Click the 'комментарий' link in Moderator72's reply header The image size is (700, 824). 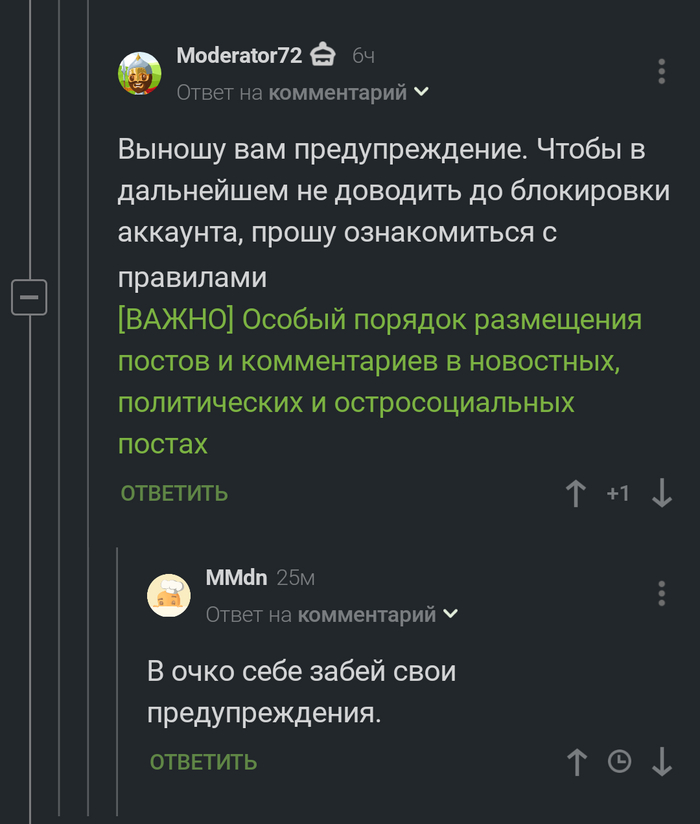(336, 90)
